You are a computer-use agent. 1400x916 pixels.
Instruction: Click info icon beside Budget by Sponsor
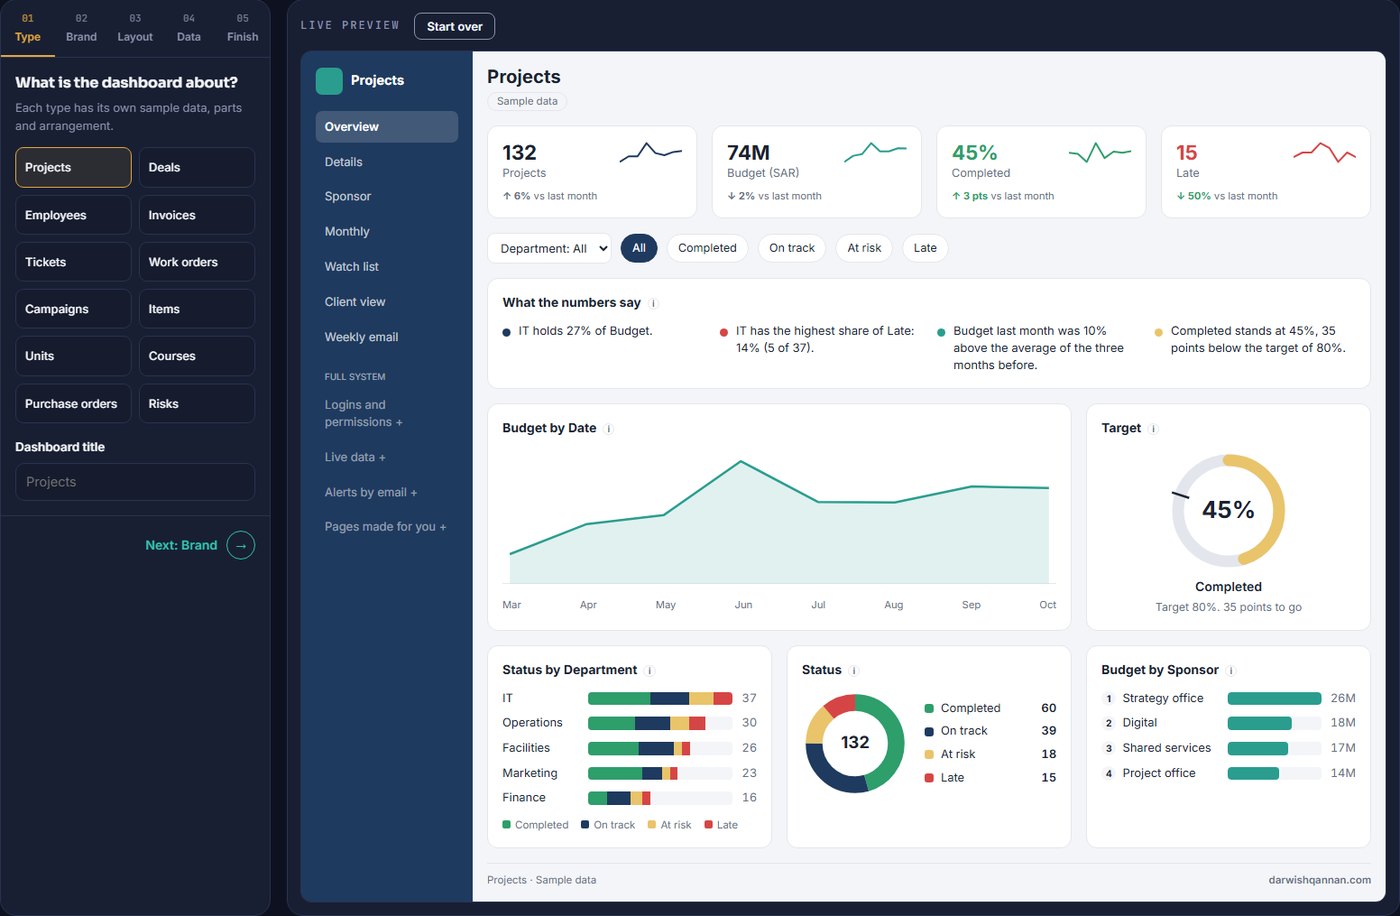point(1232,671)
